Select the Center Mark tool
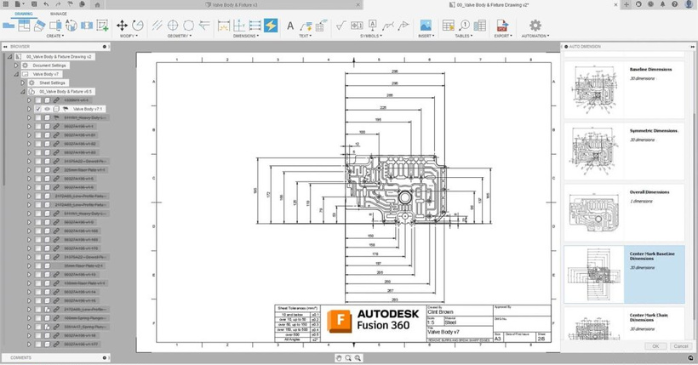Image resolution: width=698 pixels, height=365 pixels. tap(173, 25)
